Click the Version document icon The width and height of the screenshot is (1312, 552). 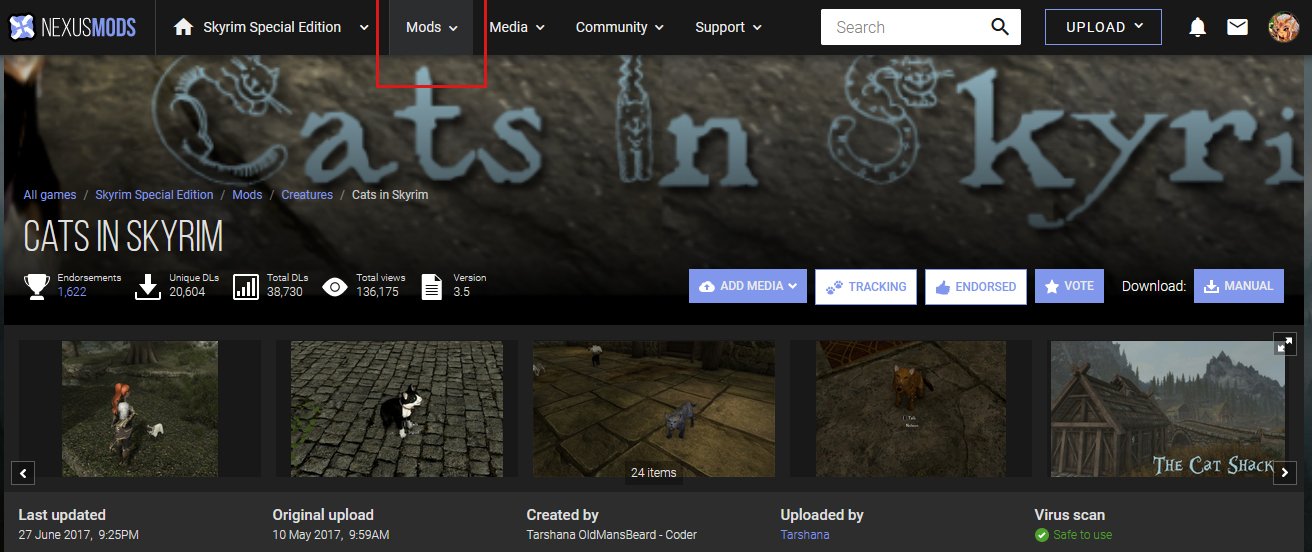click(x=431, y=287)
